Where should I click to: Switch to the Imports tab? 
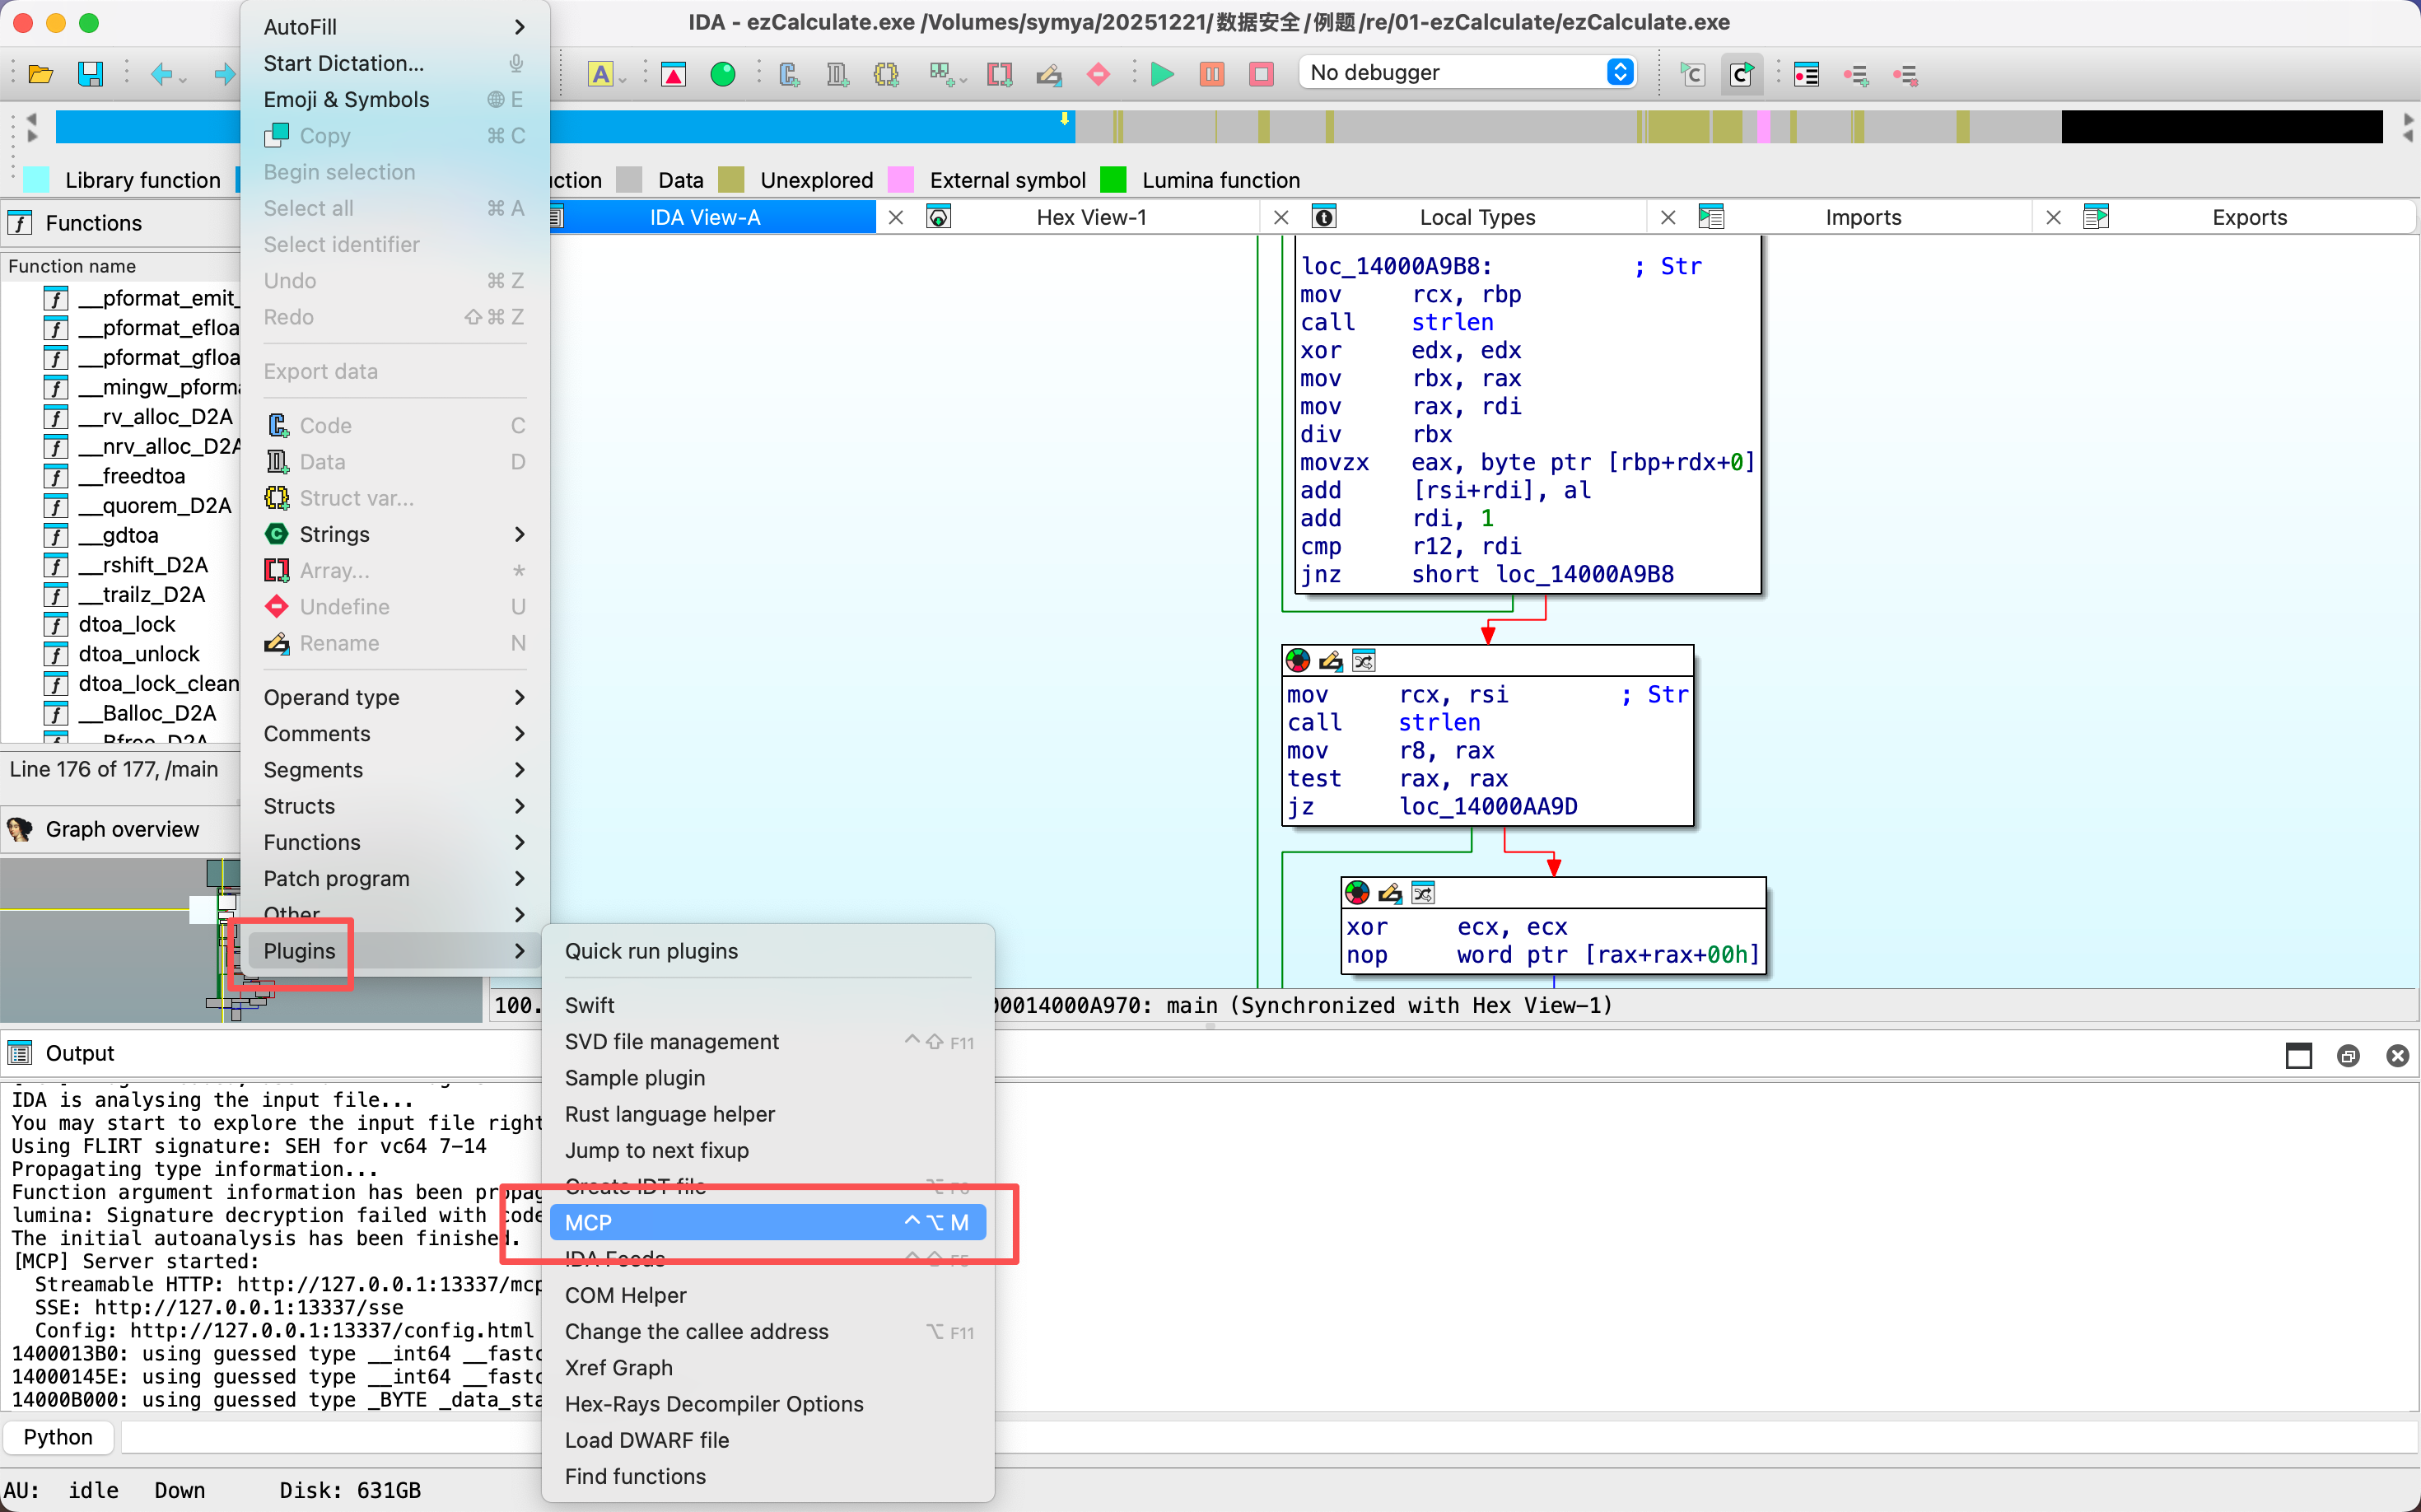(x=1862, y=217)
